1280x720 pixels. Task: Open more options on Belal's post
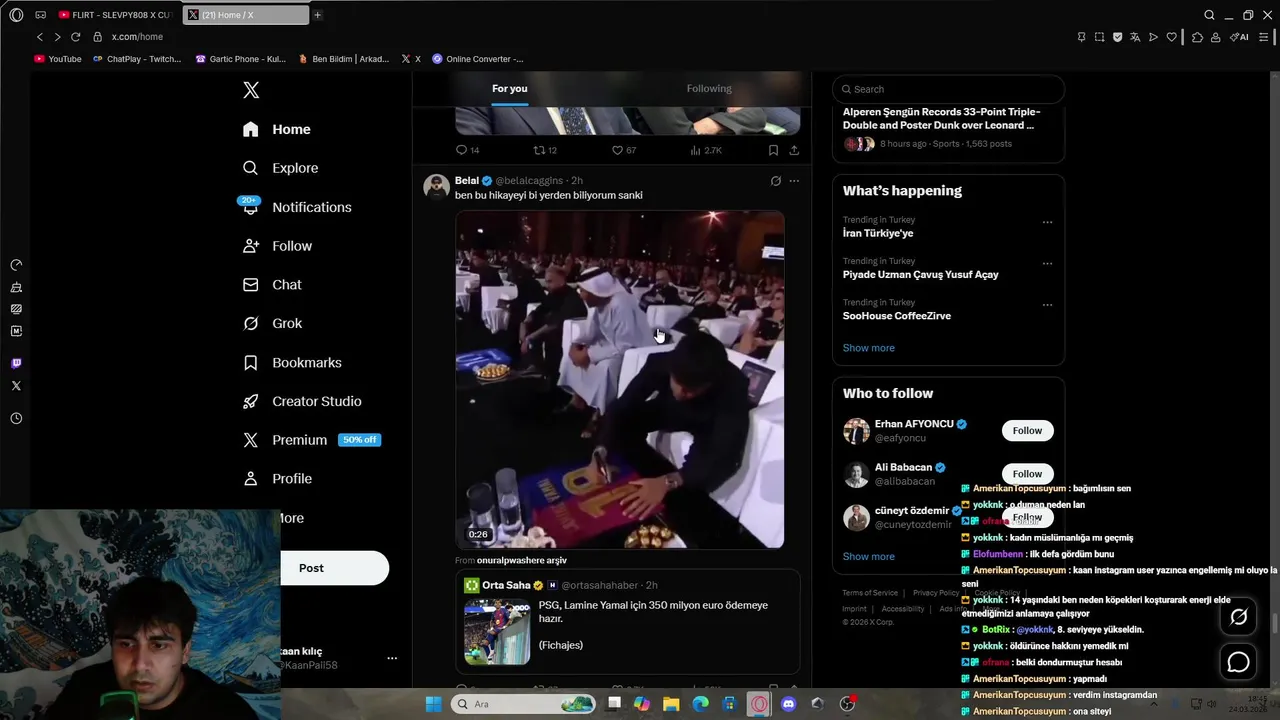coord(794,181)
